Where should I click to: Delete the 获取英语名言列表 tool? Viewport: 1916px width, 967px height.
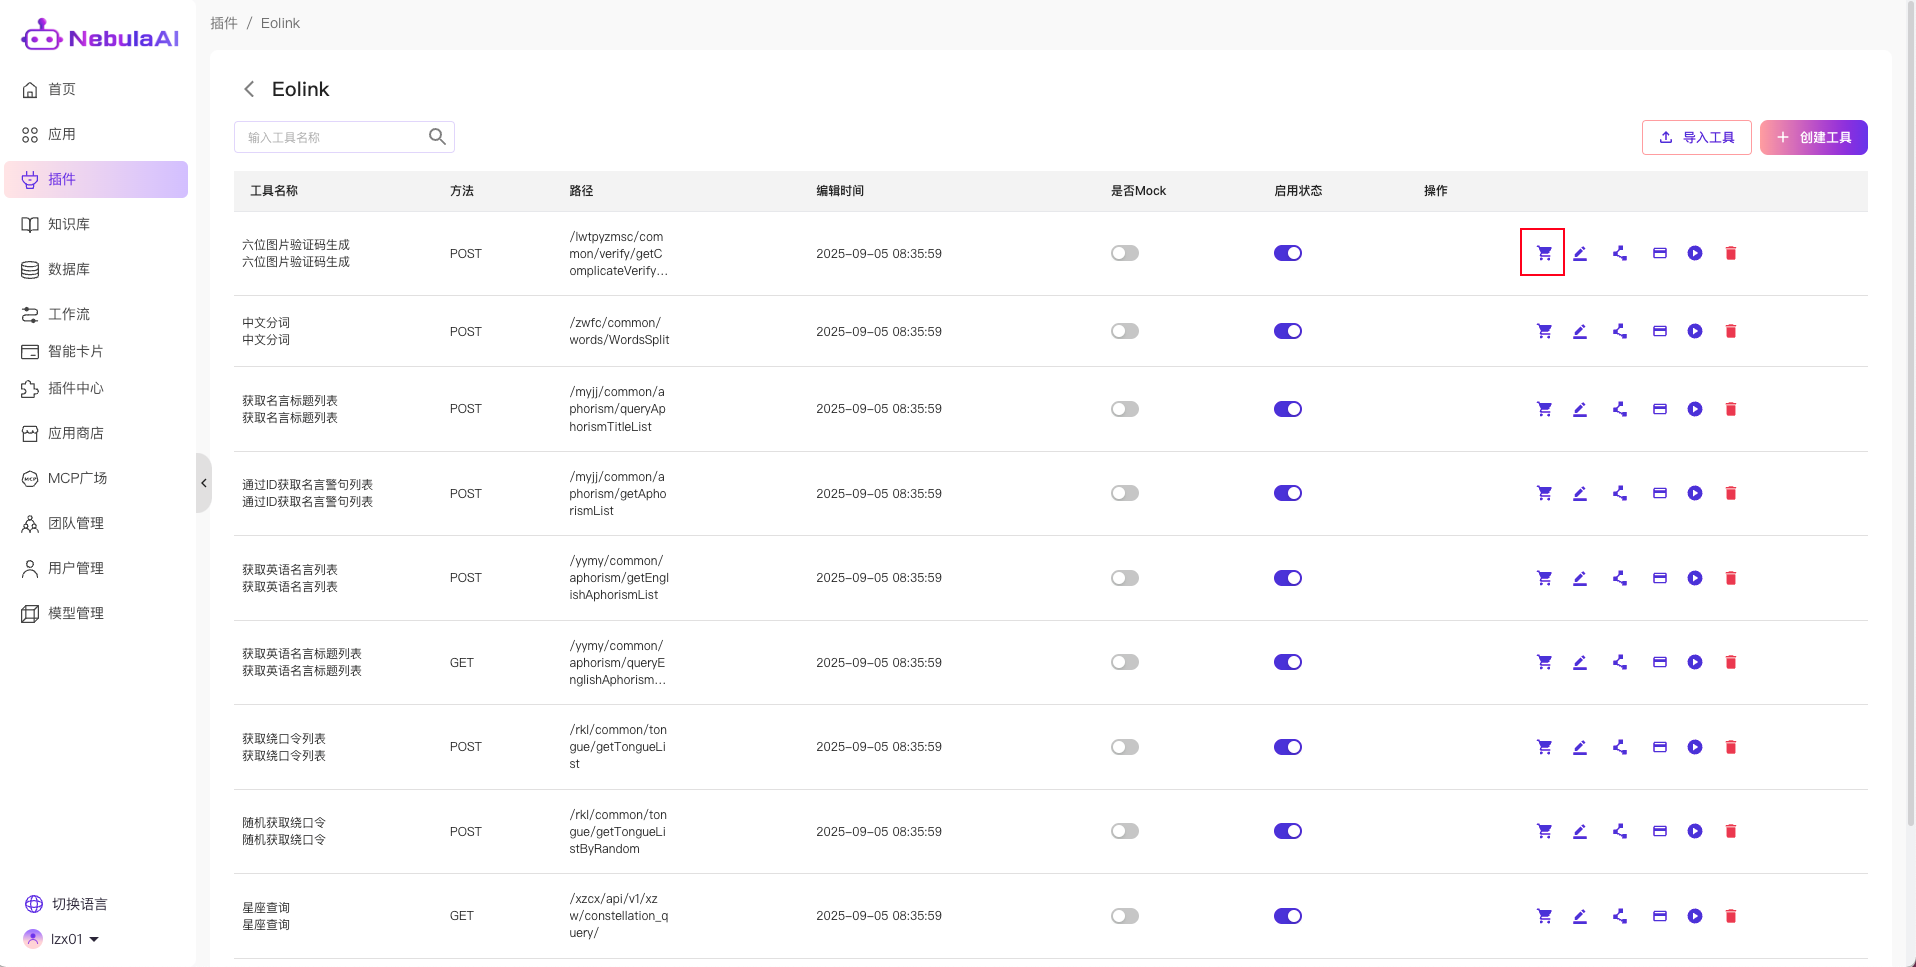(x=1731, y=578)
